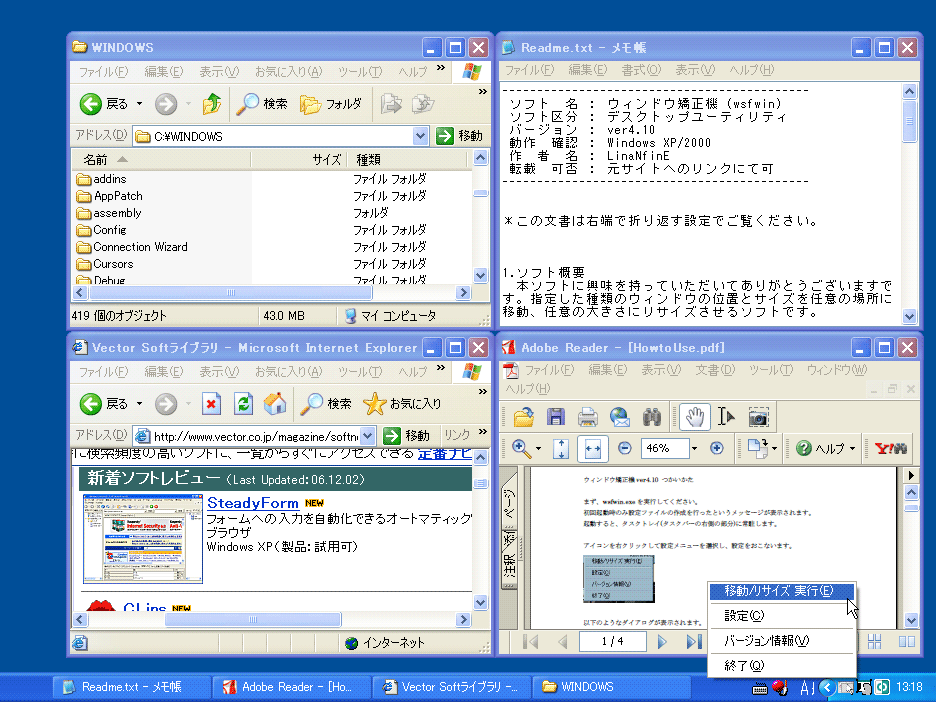Toggle the Folders (フォルダ) pane in WINDOWS explorer
Viewport: 936px width, 702px height.
coord(331,104)
